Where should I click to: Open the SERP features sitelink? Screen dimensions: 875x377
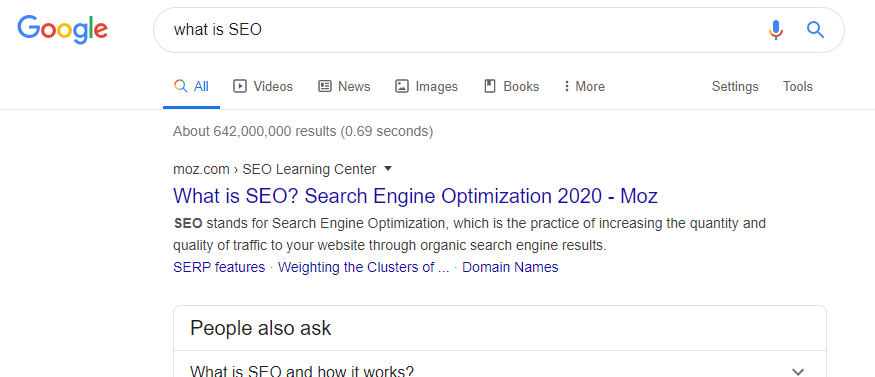point(219,267)
